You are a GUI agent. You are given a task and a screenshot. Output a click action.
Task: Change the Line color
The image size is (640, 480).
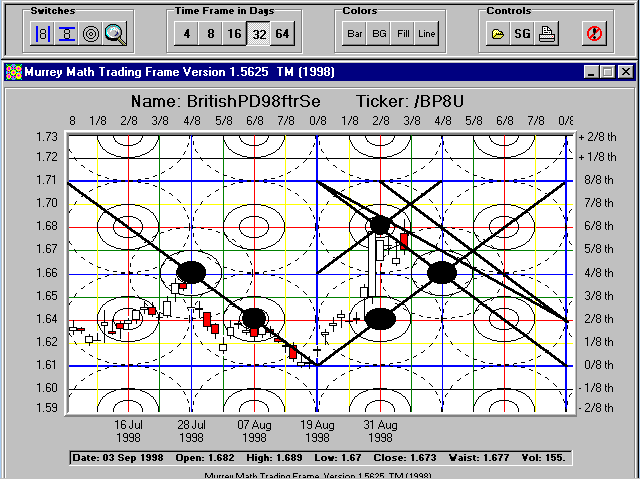427,33
